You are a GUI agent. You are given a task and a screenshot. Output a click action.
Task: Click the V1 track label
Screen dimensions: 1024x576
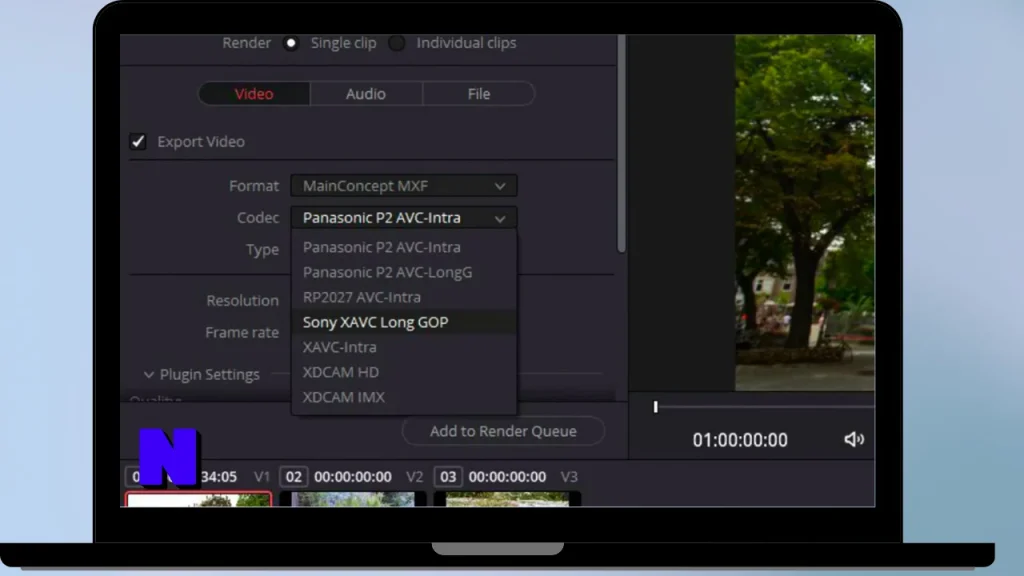262,477
